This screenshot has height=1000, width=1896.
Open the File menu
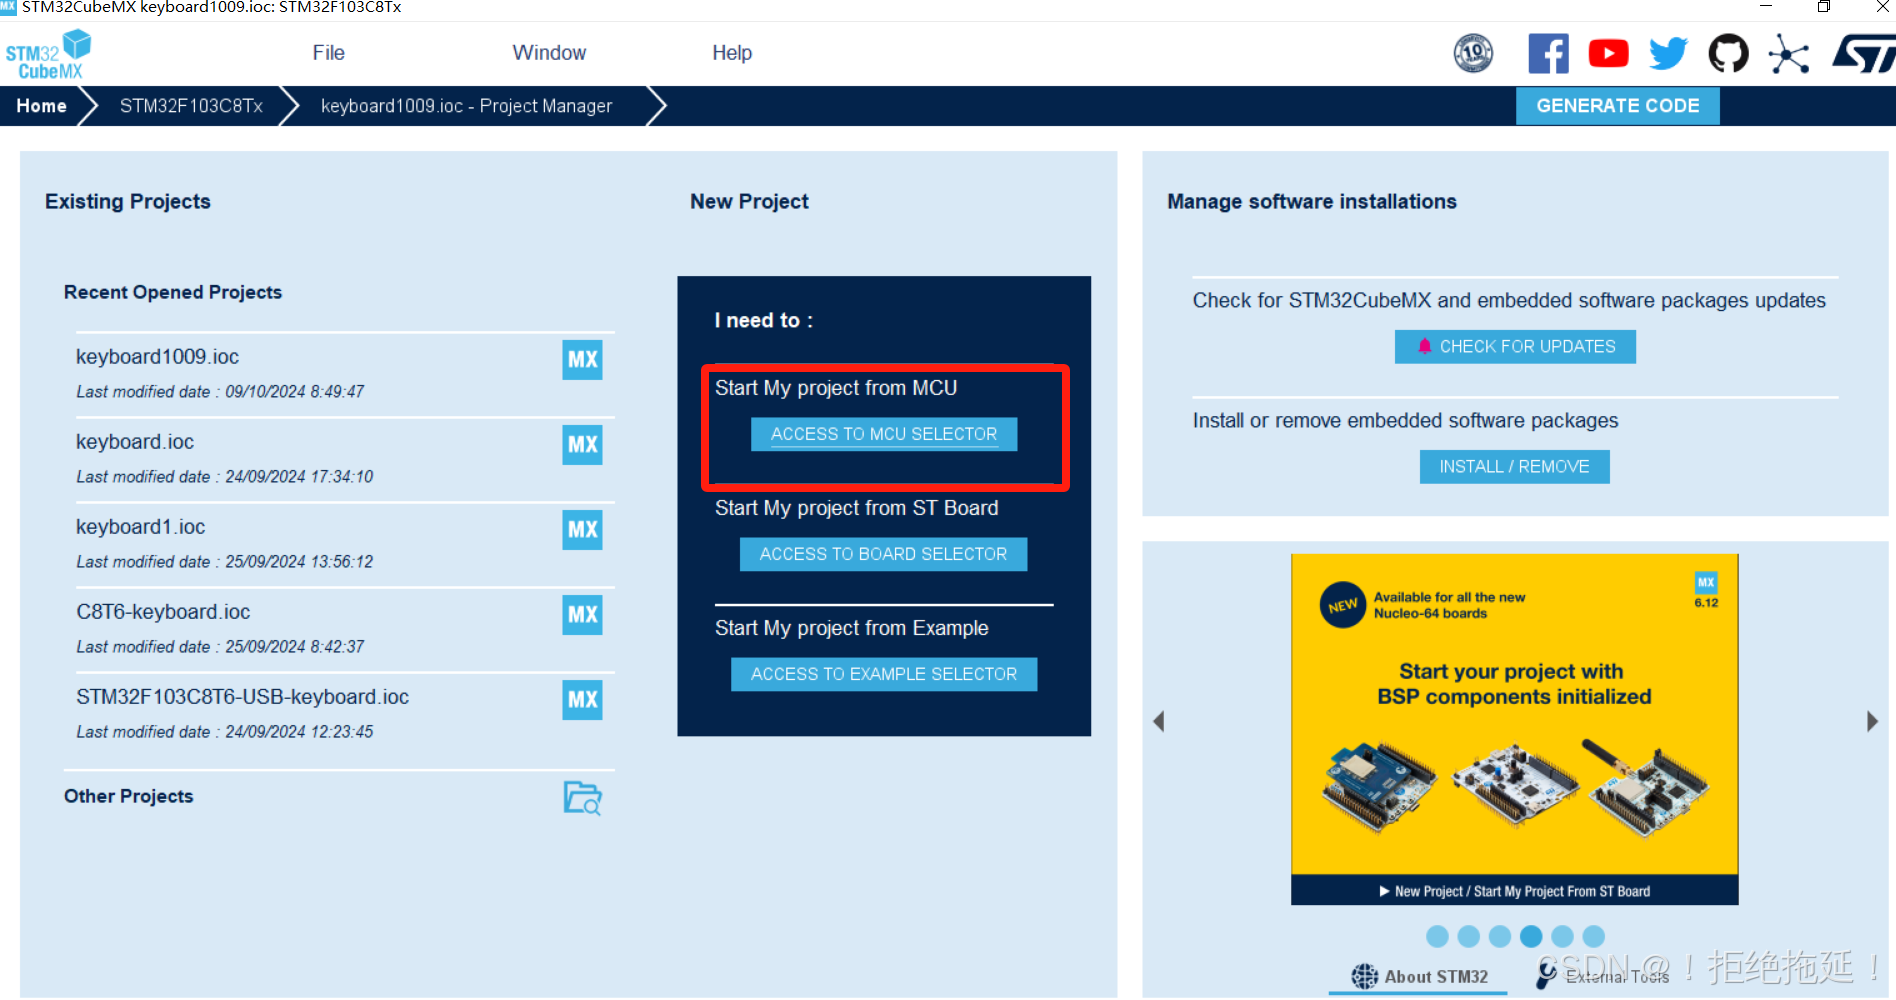(x=328, y=53)
